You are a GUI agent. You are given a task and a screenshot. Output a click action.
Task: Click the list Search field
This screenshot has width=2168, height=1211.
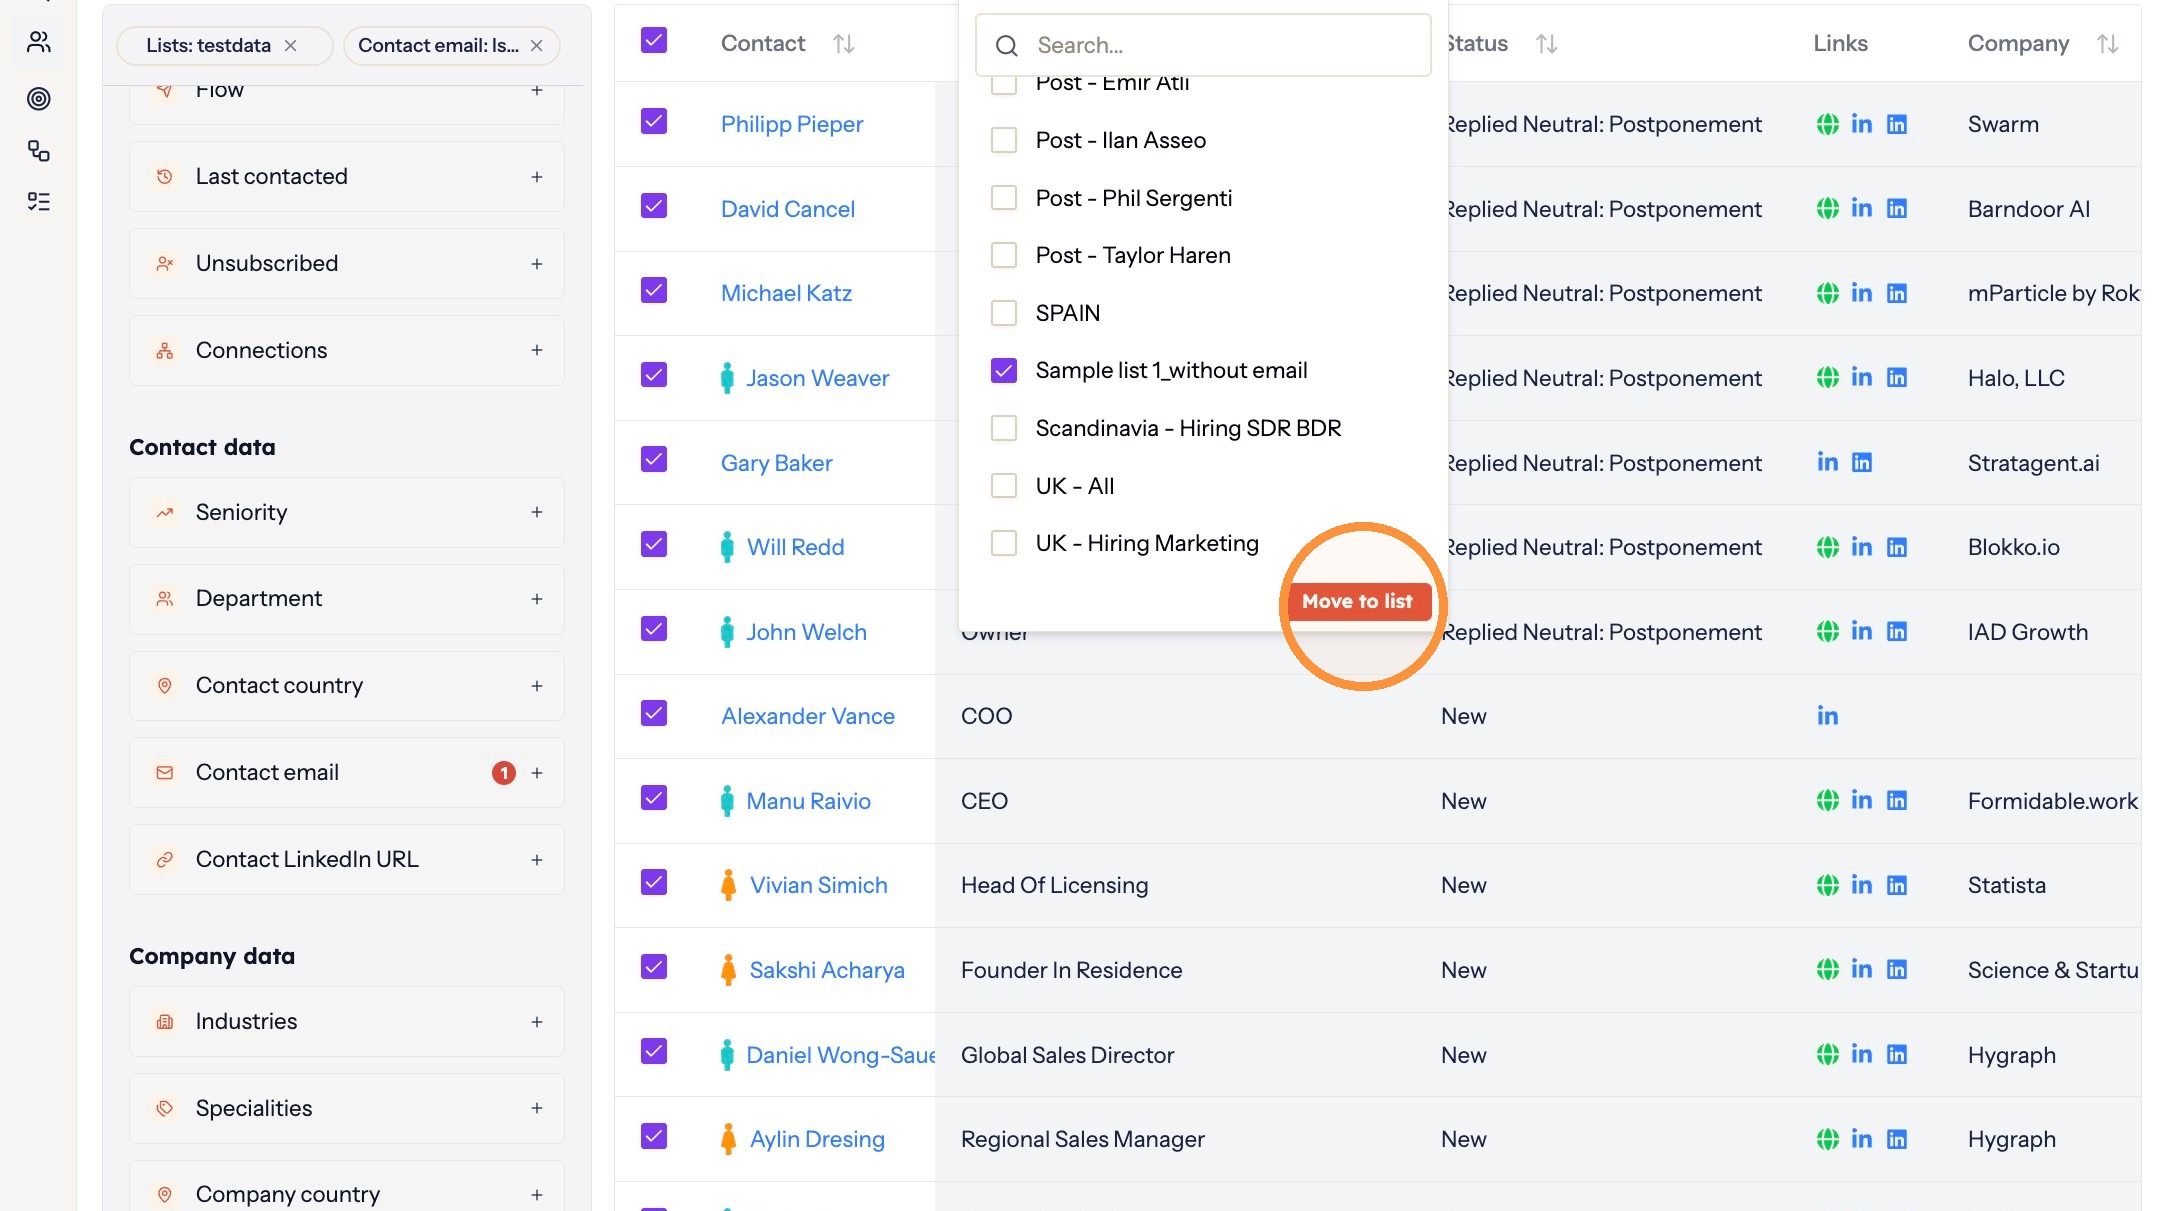pos(1203,45)
